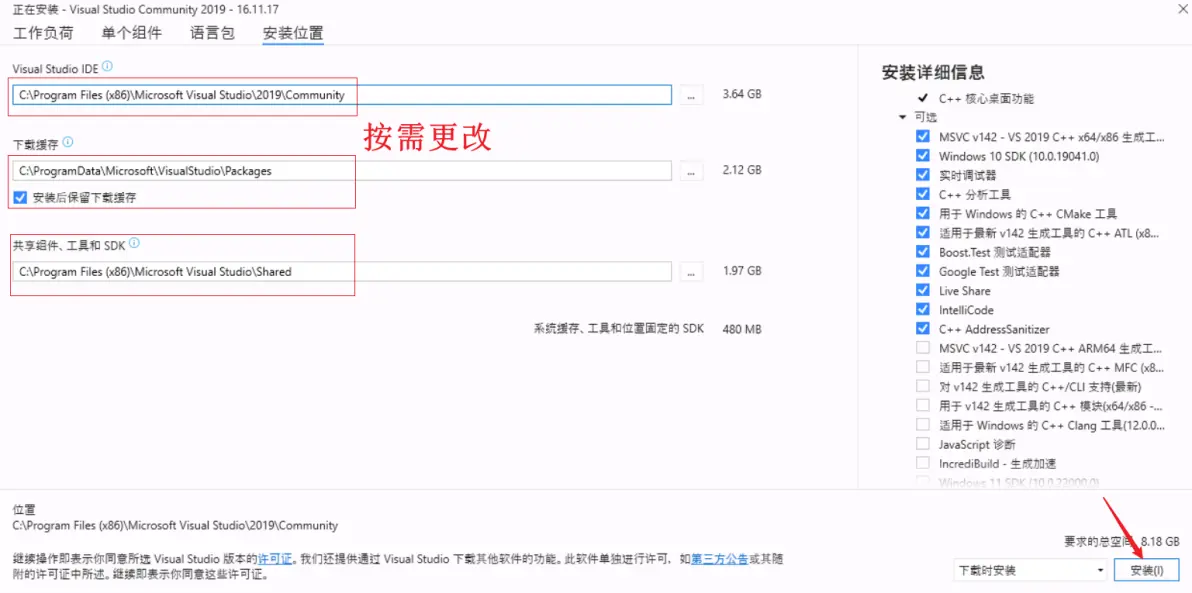Screen dimensions: 1192x593
Task: Open the 下载时安装 dropdown
Action: coord(1031,570)
